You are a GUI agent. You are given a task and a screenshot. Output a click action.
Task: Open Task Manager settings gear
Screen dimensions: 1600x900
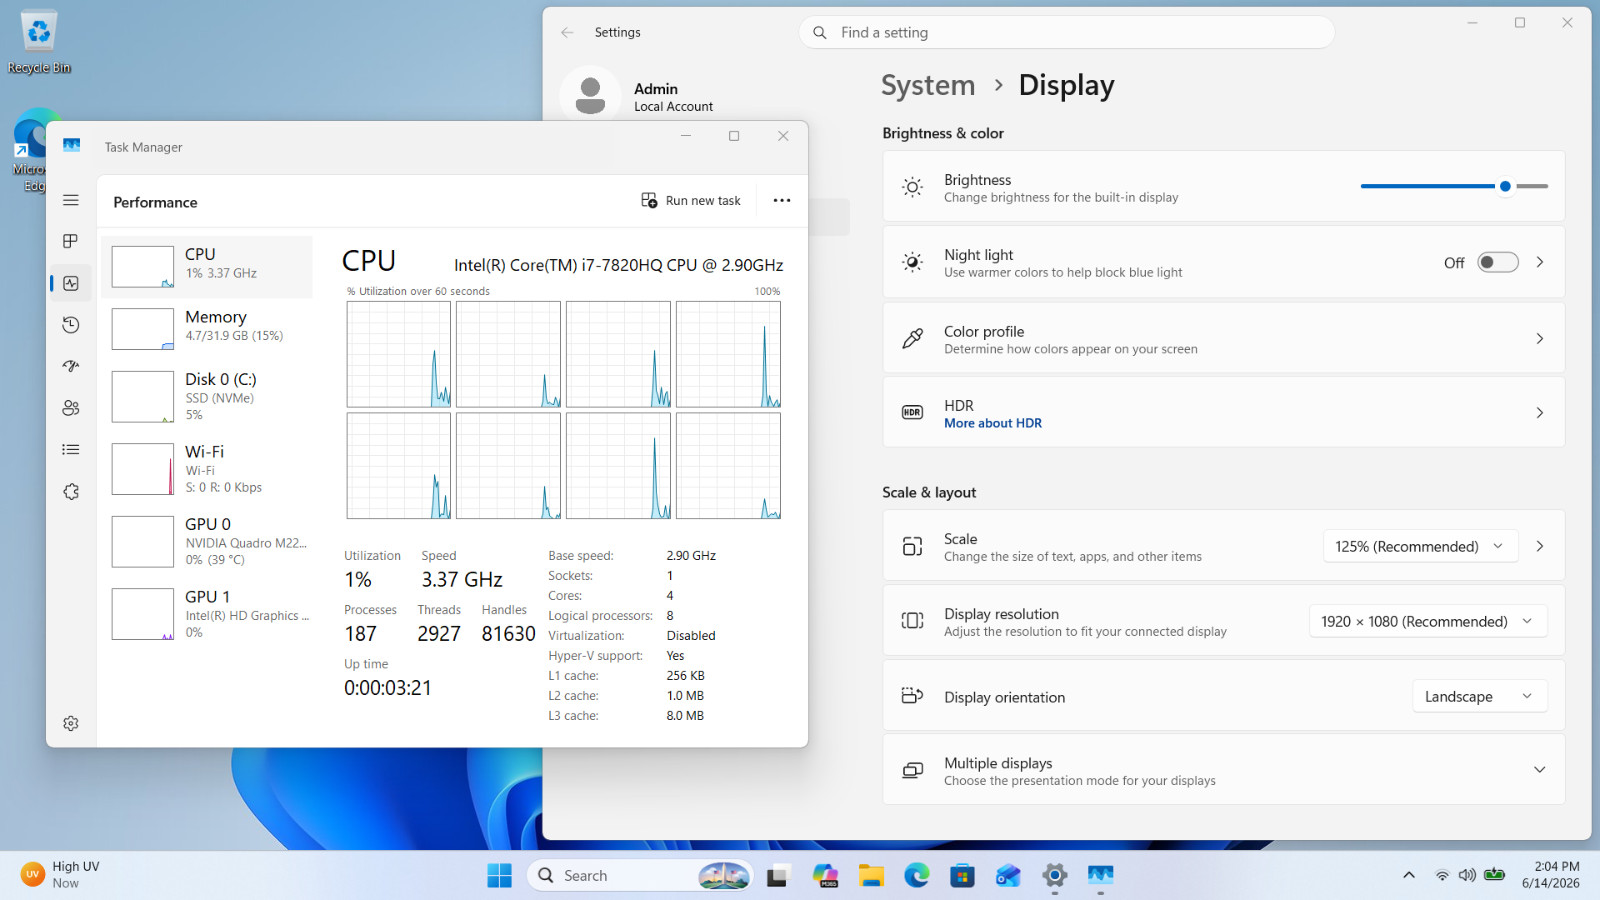click(x=71, y=723)
